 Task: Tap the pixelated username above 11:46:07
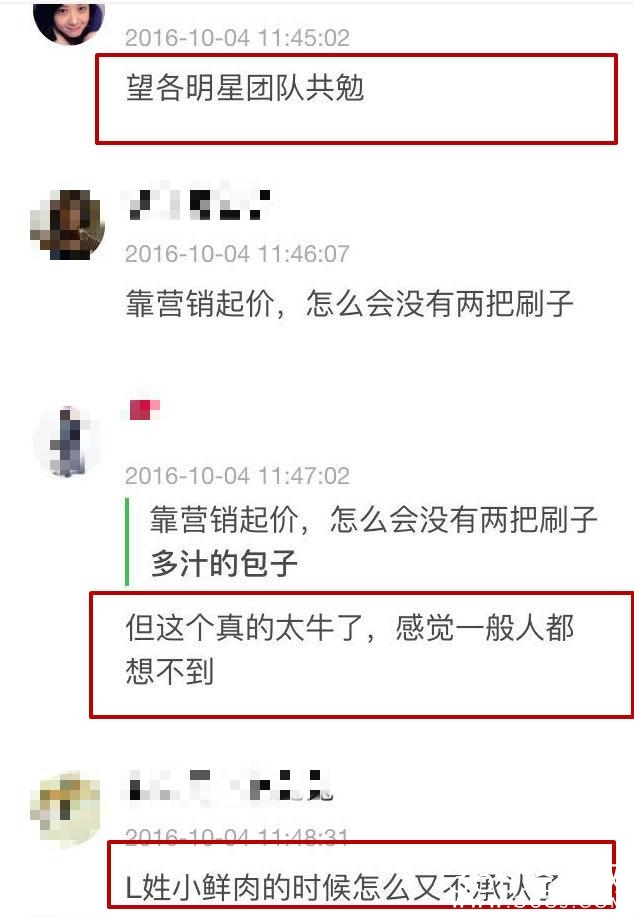[199, 205]
